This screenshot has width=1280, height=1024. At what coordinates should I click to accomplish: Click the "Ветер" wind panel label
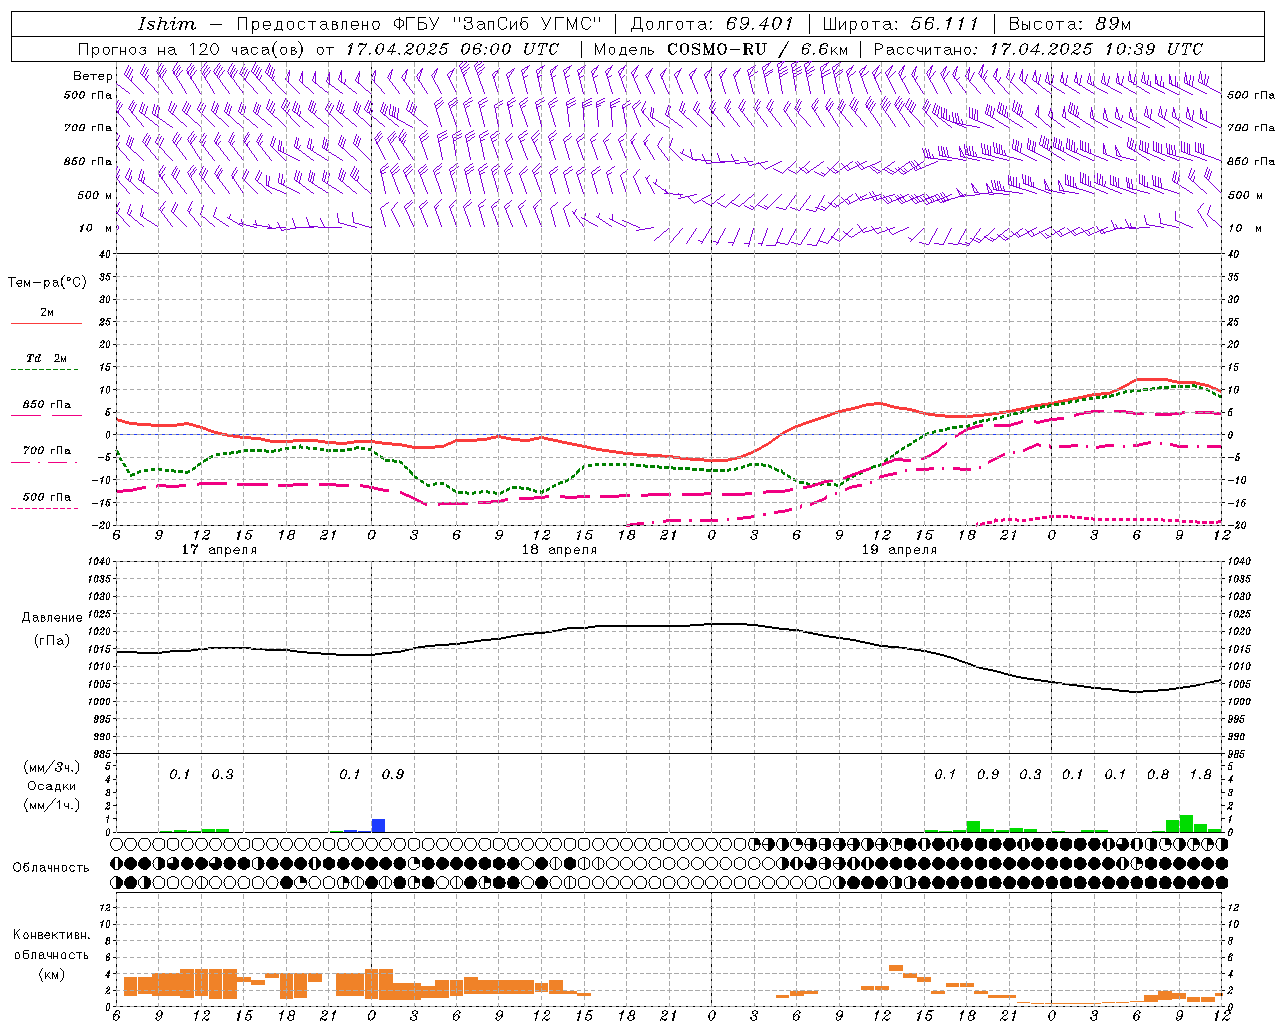(x=92, y=76)
